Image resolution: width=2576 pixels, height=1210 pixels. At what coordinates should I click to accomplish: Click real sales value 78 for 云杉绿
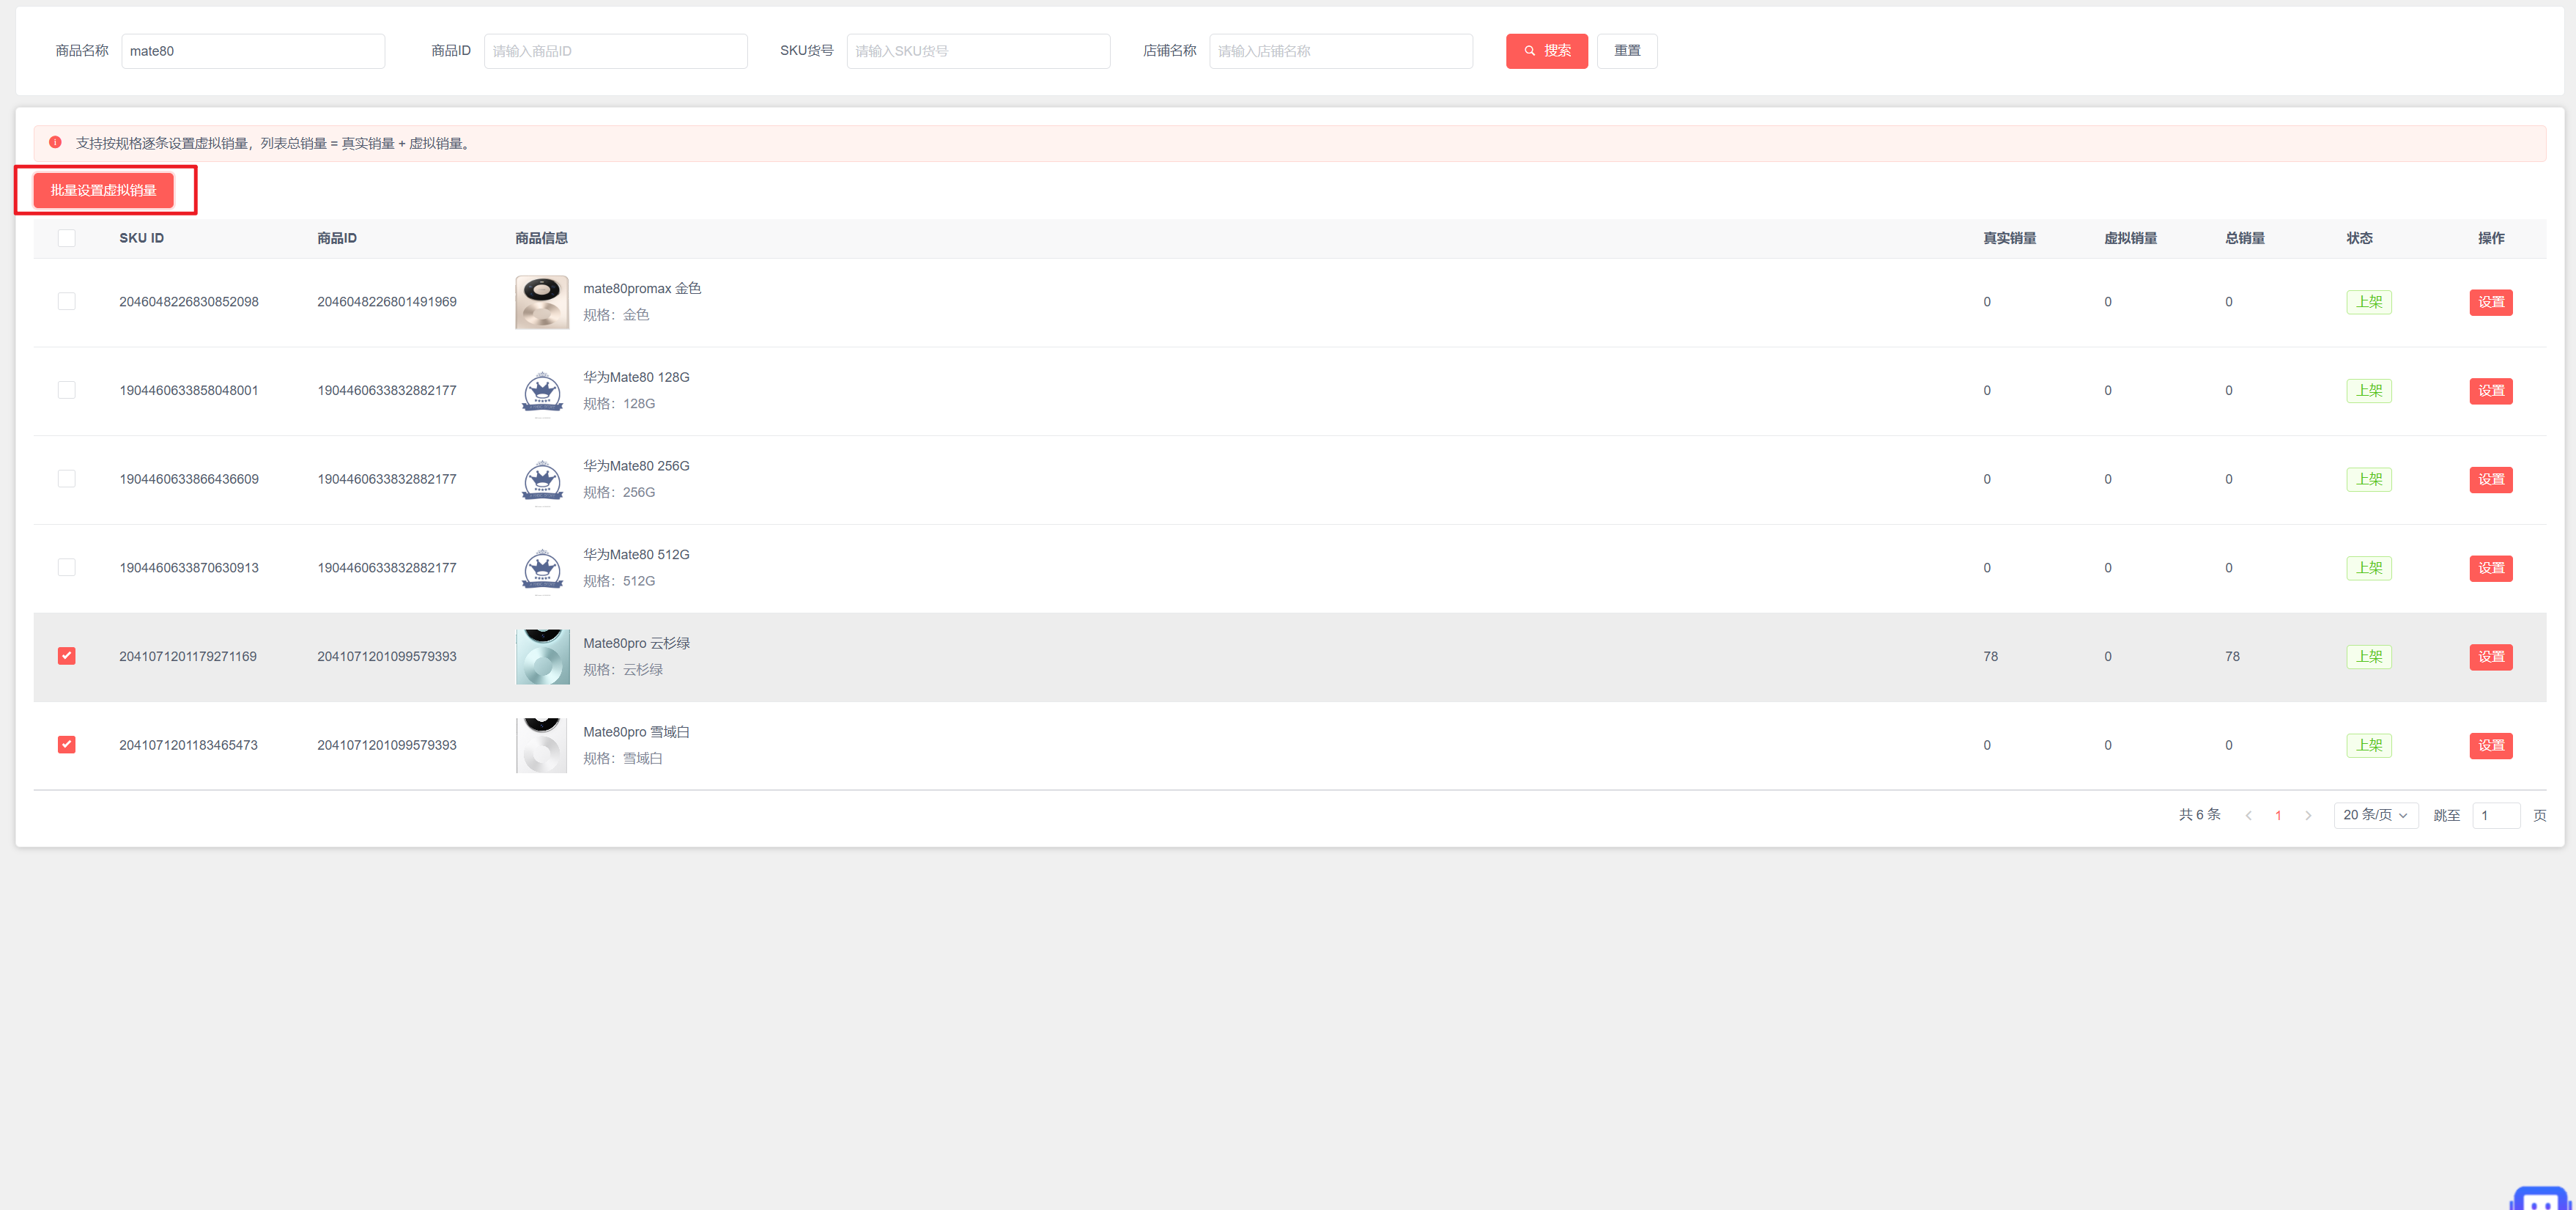tap(1991, 657)
